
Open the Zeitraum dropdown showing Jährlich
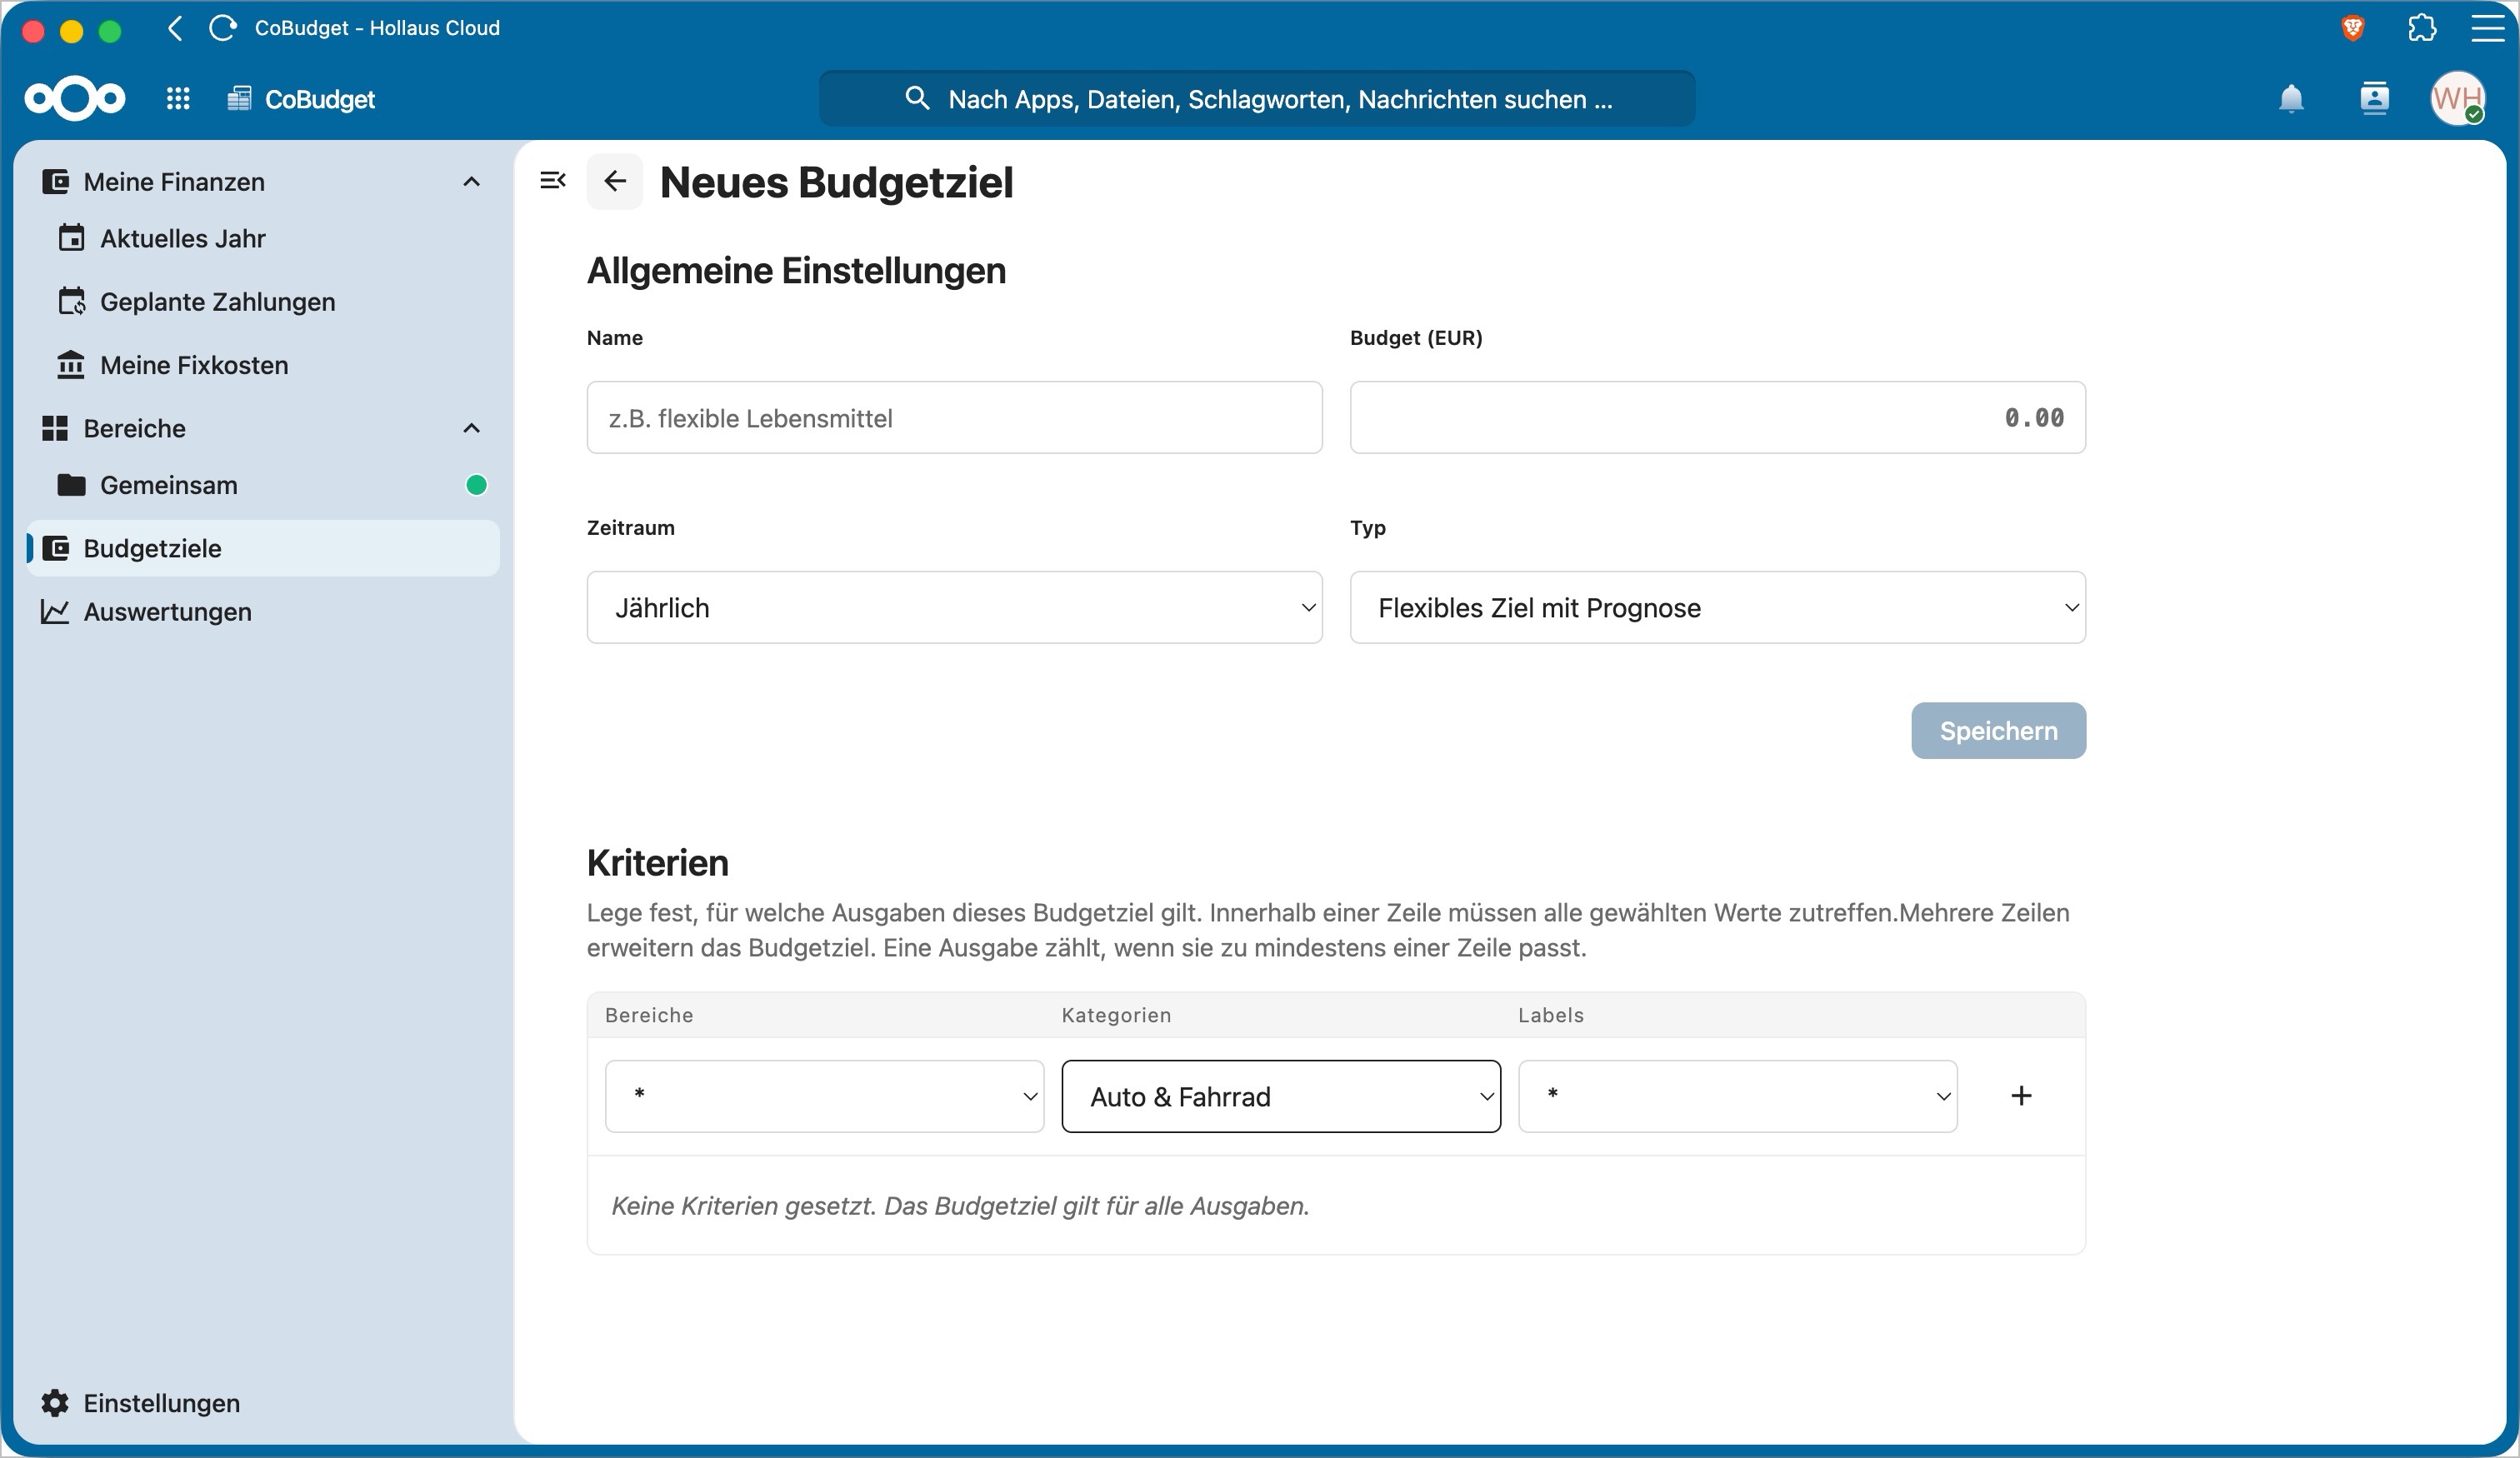954,607
